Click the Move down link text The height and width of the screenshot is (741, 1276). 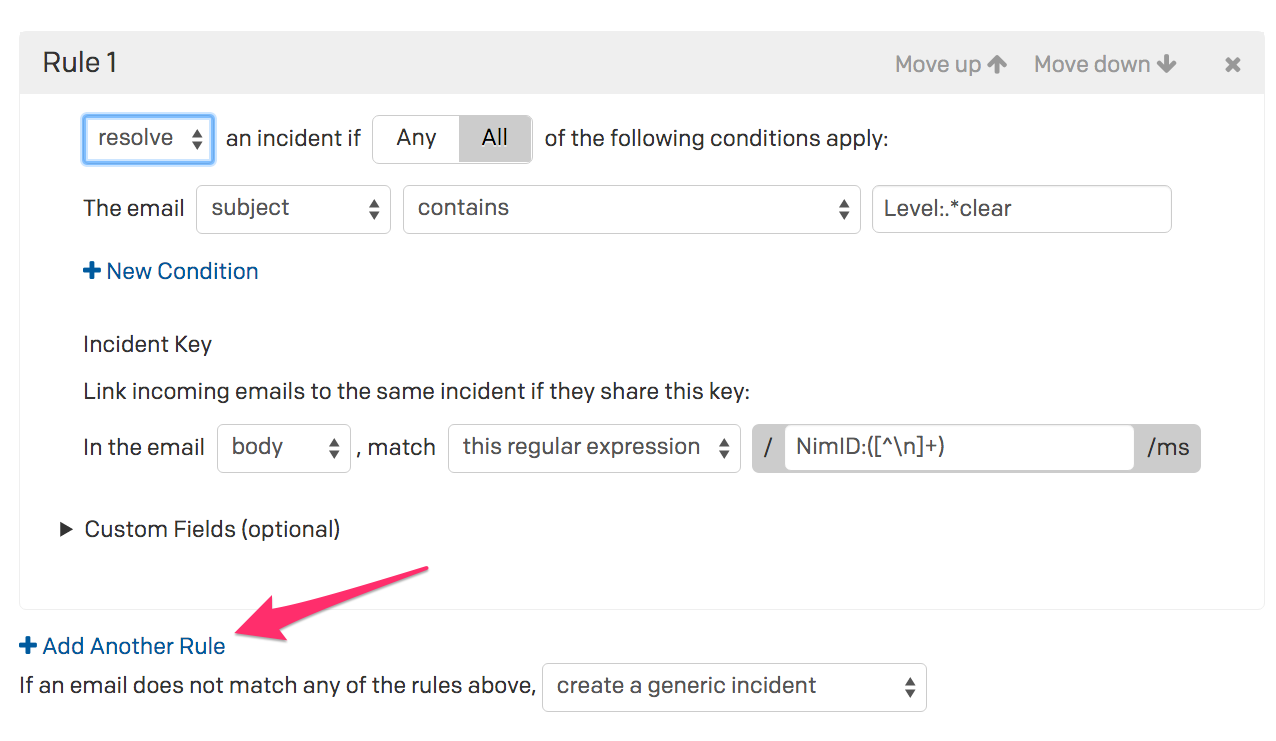1092,64
